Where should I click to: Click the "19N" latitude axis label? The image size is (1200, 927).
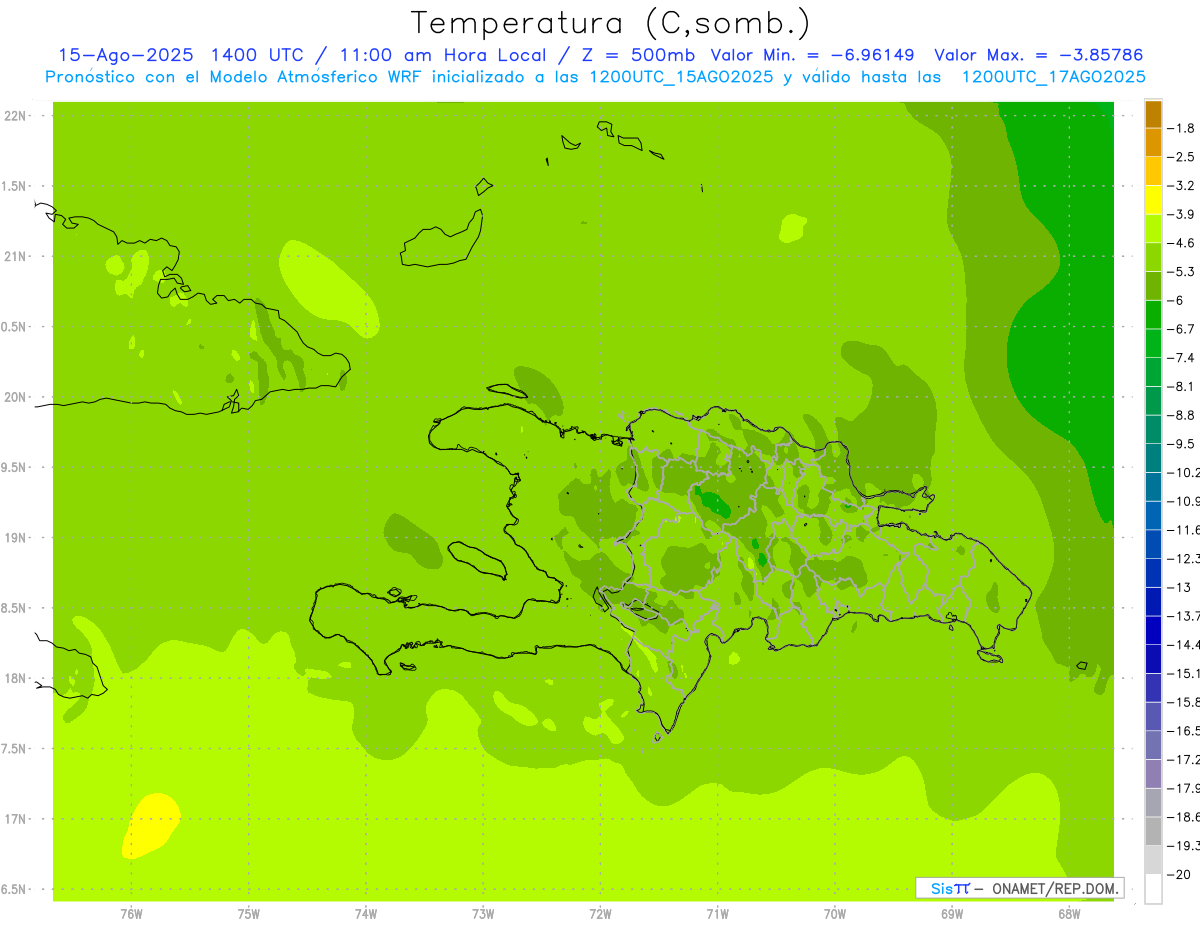point(16,538)
